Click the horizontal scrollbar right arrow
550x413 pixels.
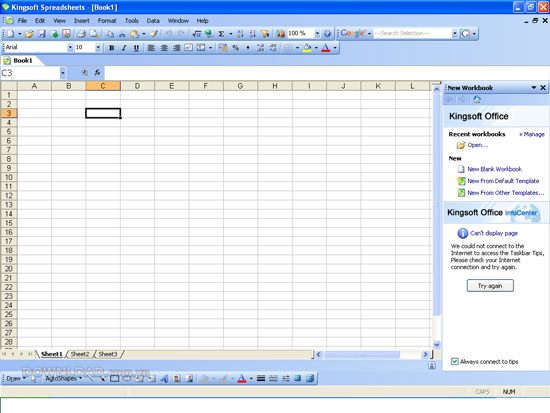(x=425, y=354)
